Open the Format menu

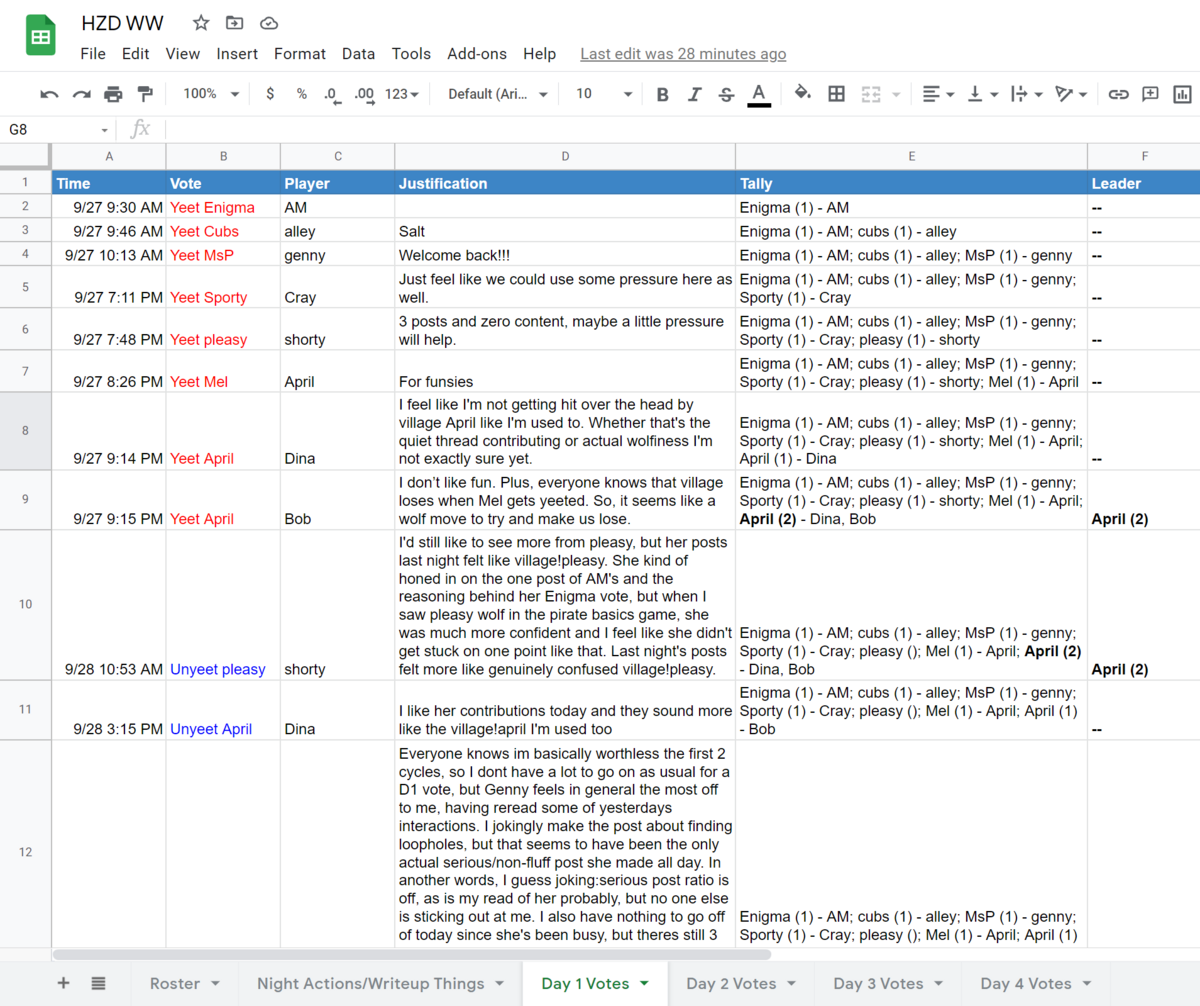pyautogui.click(x=300, y=54)
